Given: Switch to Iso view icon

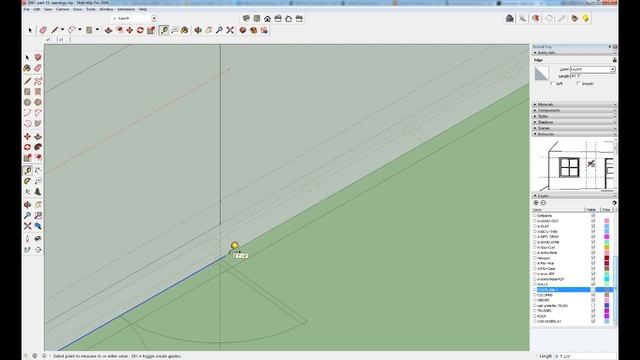Looking at the screenshot, I should [x=246, y=18].
